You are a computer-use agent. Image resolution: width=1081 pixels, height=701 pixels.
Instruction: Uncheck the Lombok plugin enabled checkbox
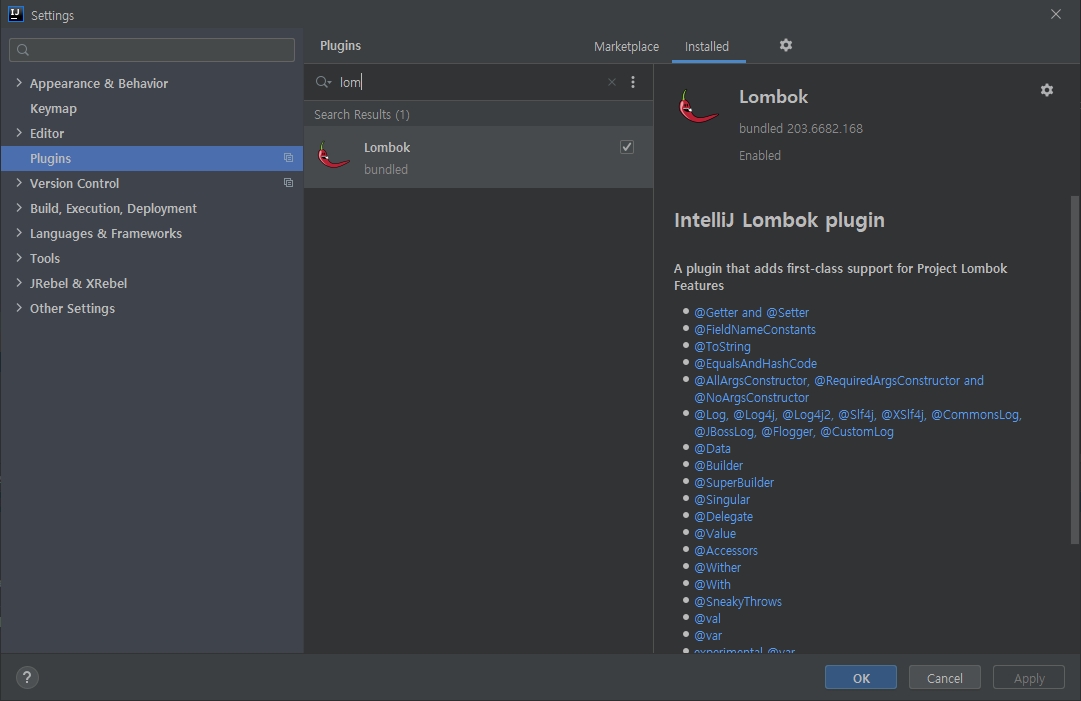click(627, 147)
